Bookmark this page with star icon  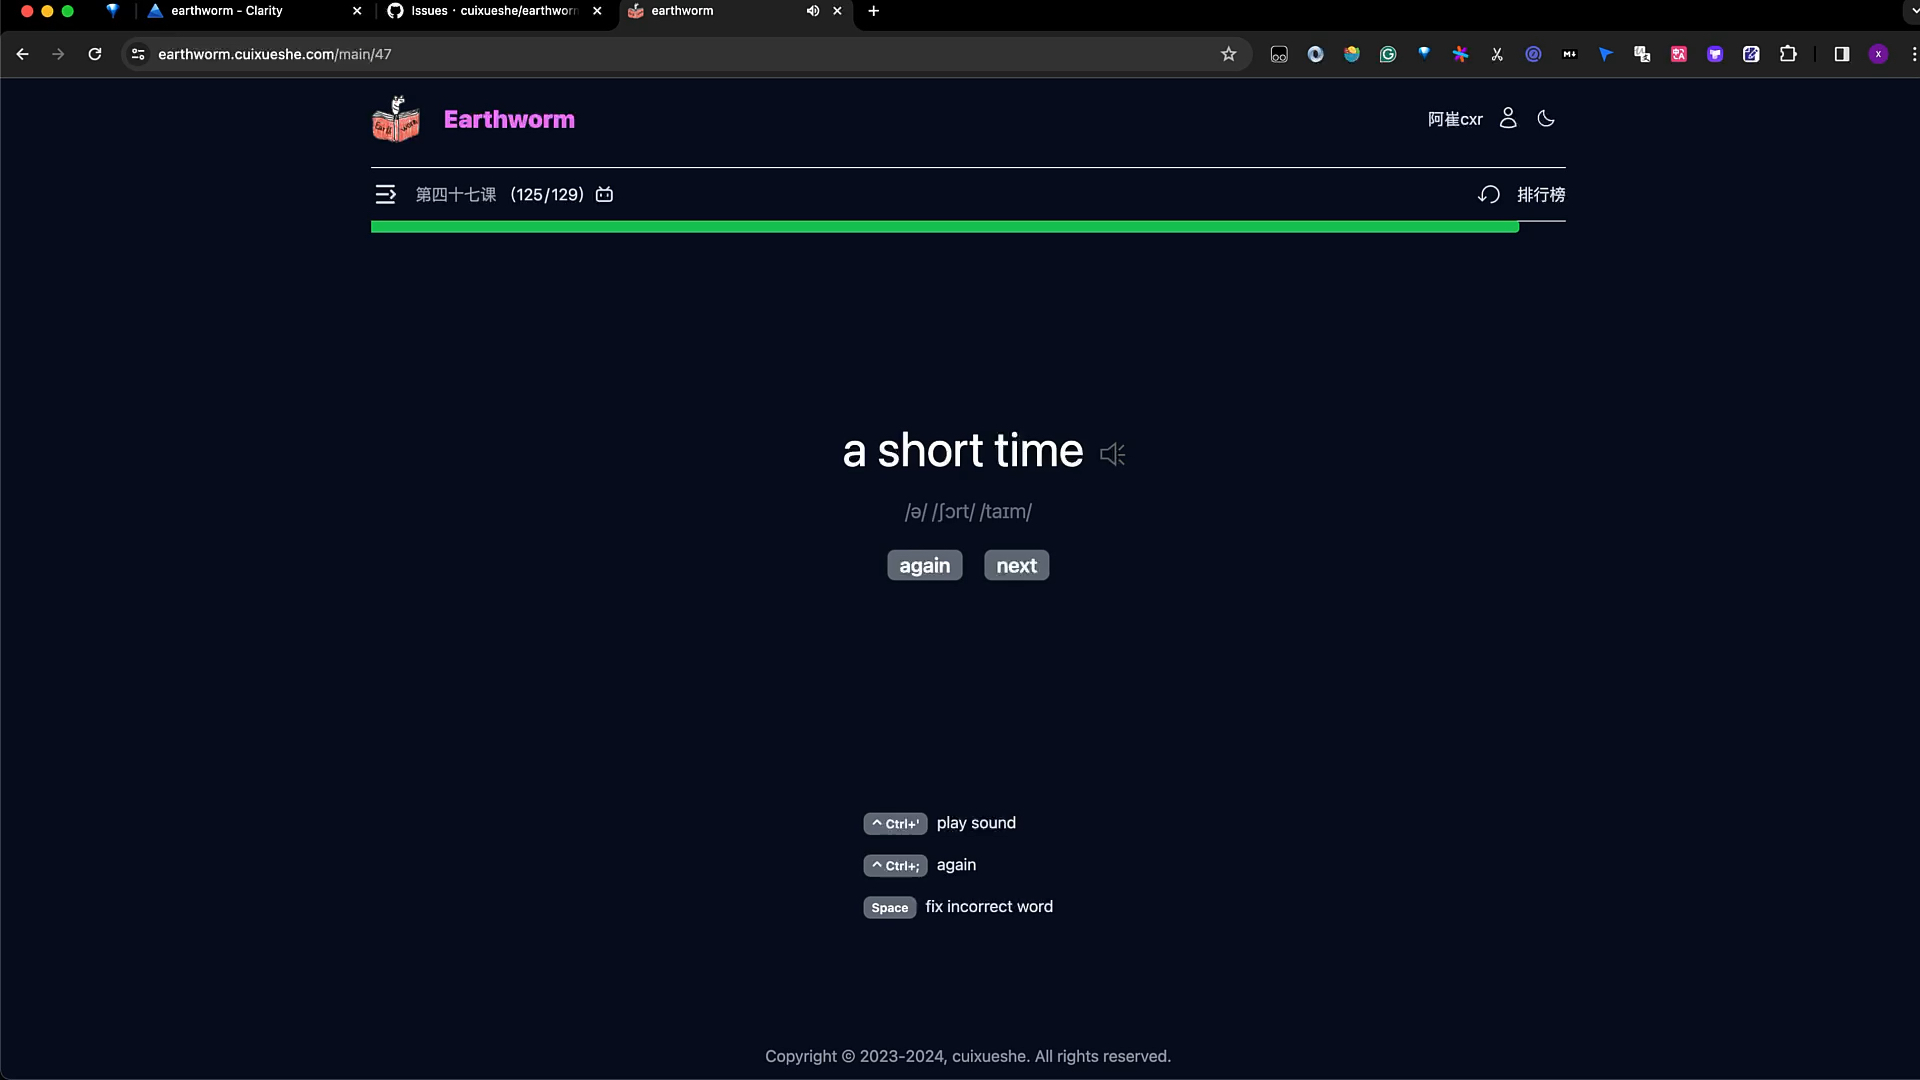1229,54
